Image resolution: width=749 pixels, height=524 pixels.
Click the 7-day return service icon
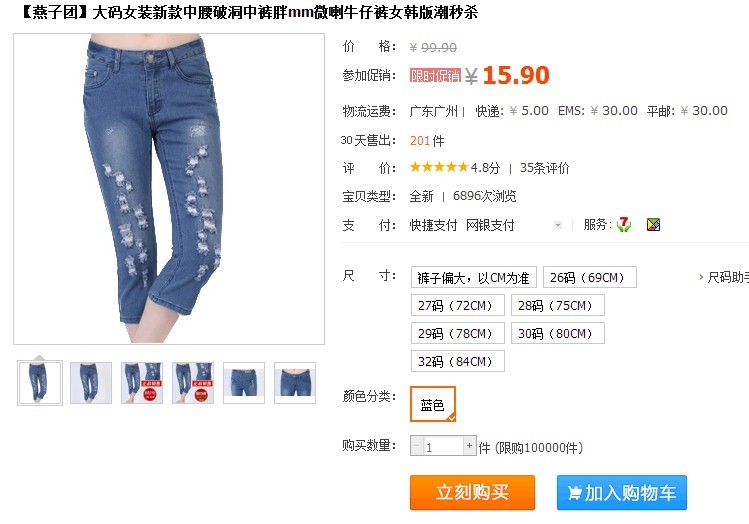tap(623, 224)
